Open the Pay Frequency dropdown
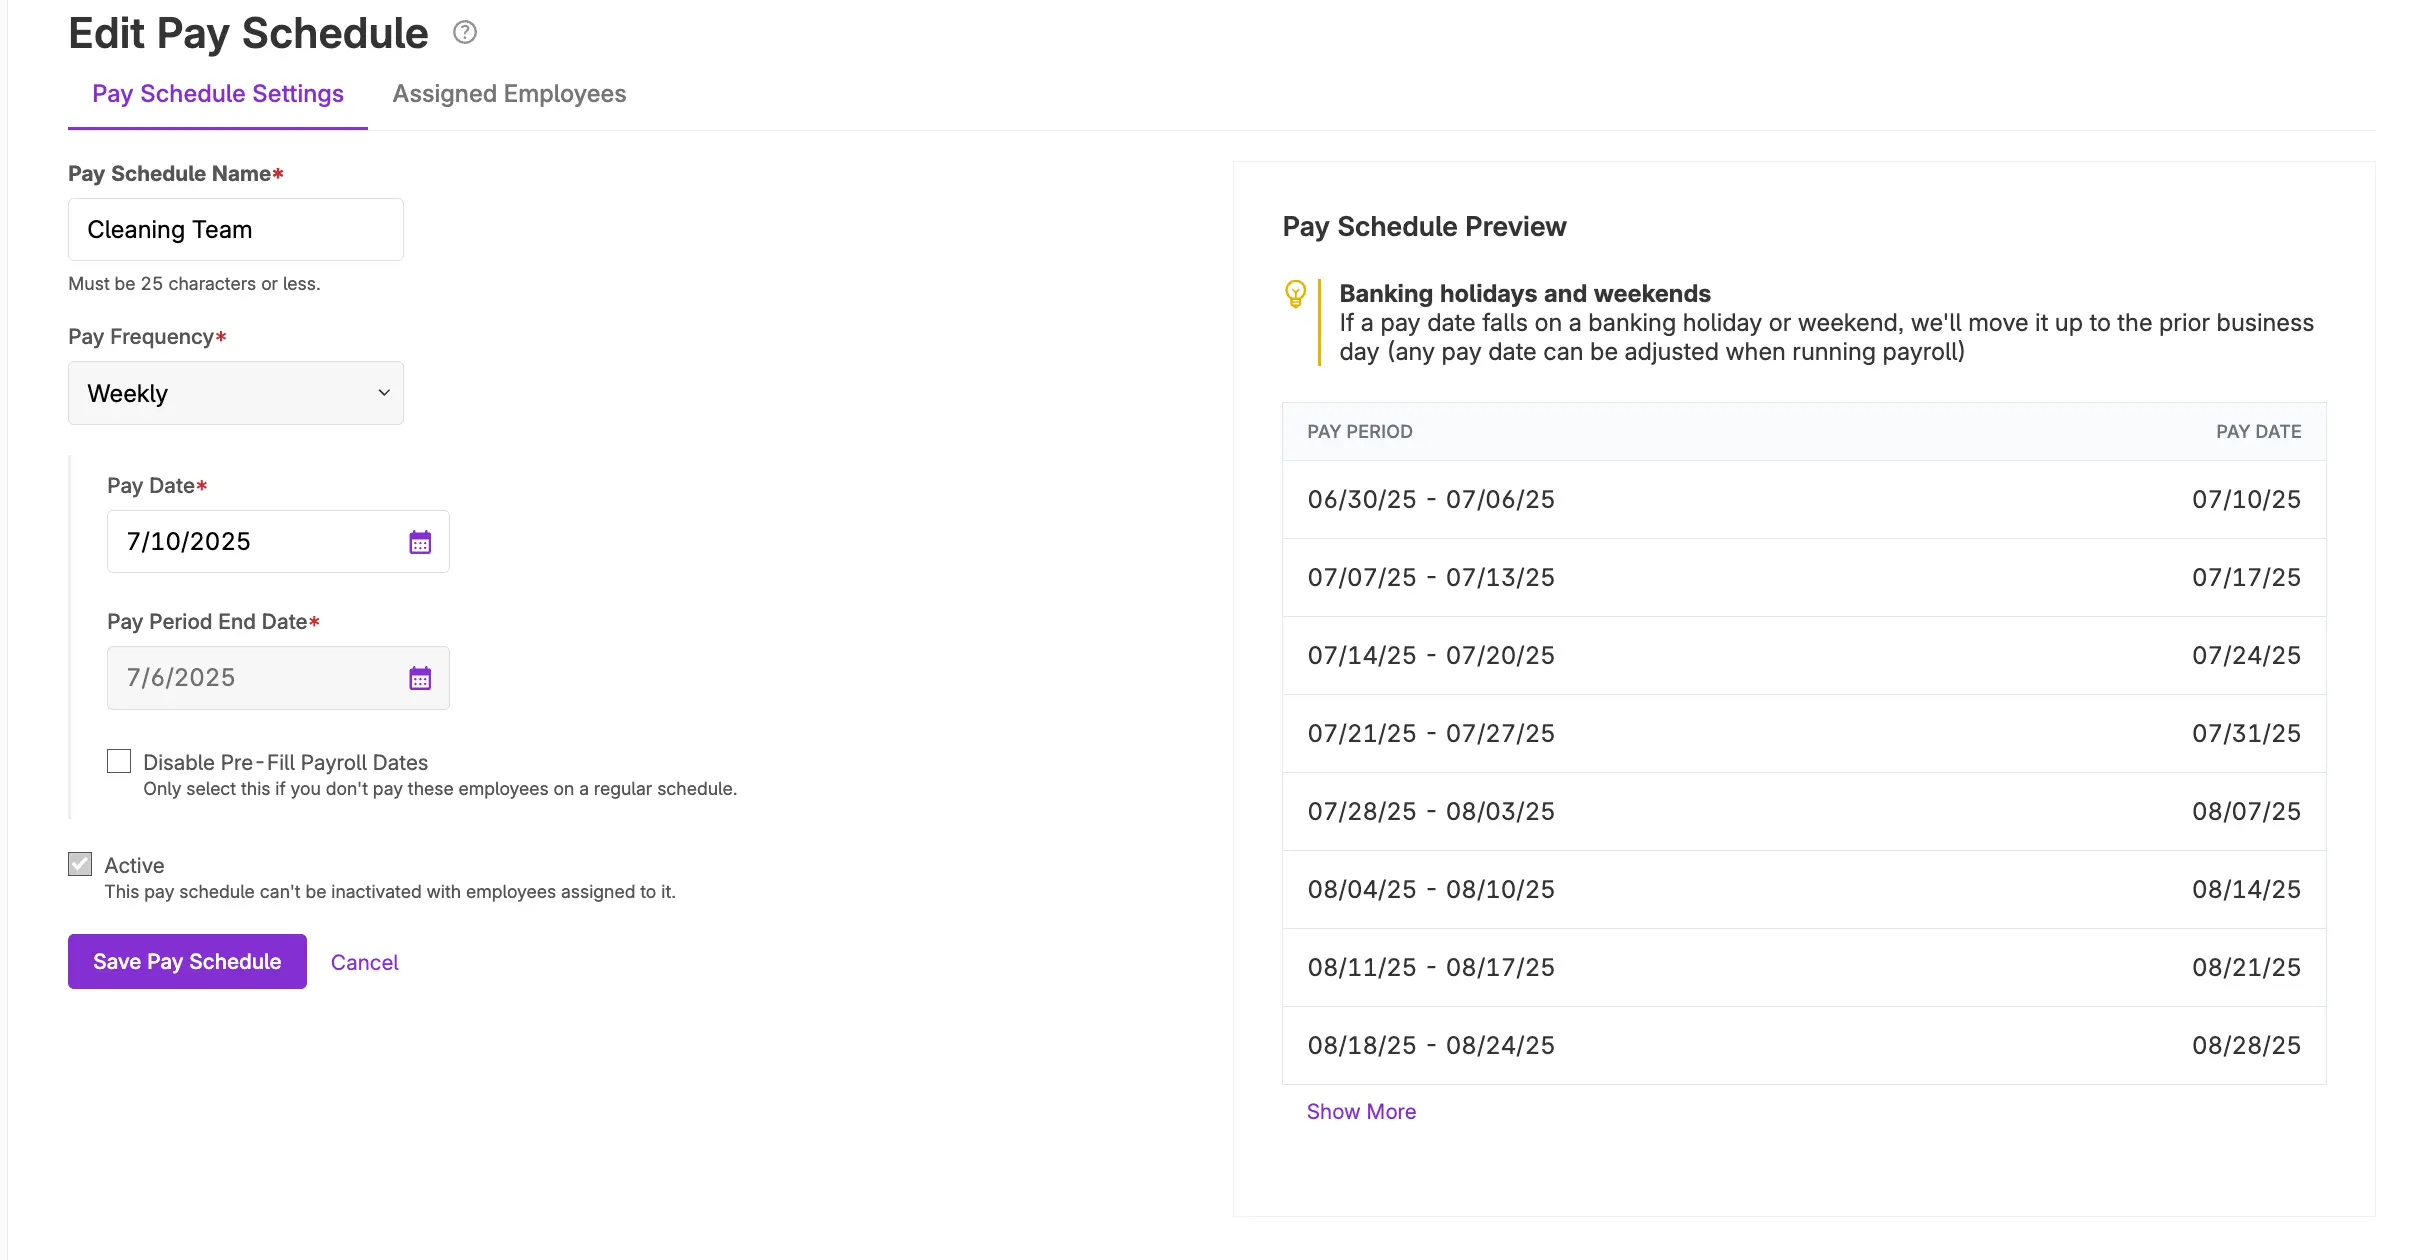The width and height of the screenshot is (2430, 1260). pos(236,393)
